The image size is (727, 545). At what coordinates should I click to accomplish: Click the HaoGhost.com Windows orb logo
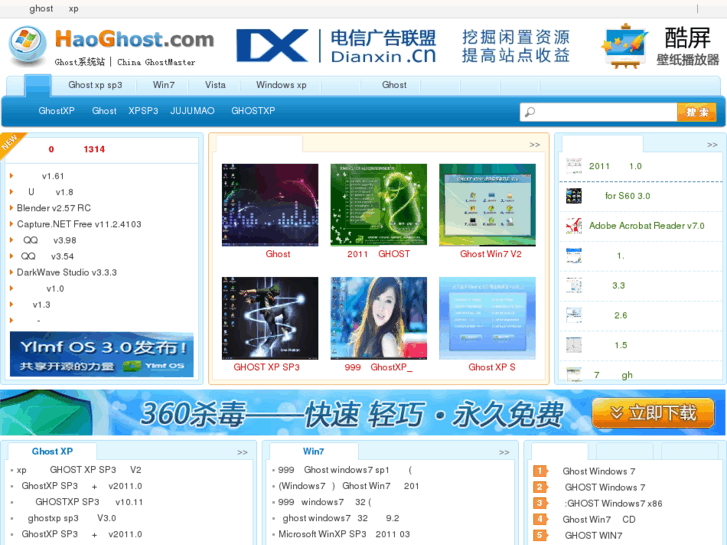[x=27, y=45]
